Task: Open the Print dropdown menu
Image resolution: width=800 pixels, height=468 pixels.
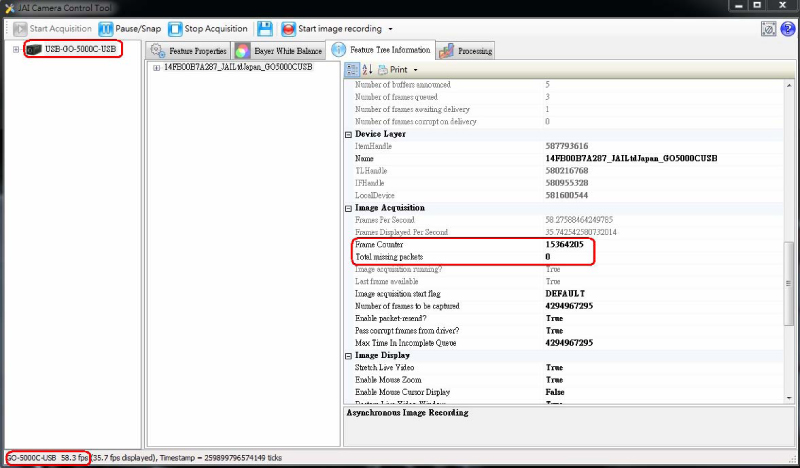Action: pos(398,70)
